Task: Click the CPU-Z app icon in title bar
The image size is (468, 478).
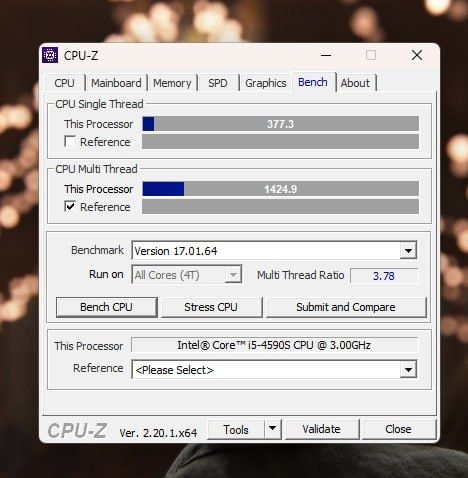Action: click(50, 55)
